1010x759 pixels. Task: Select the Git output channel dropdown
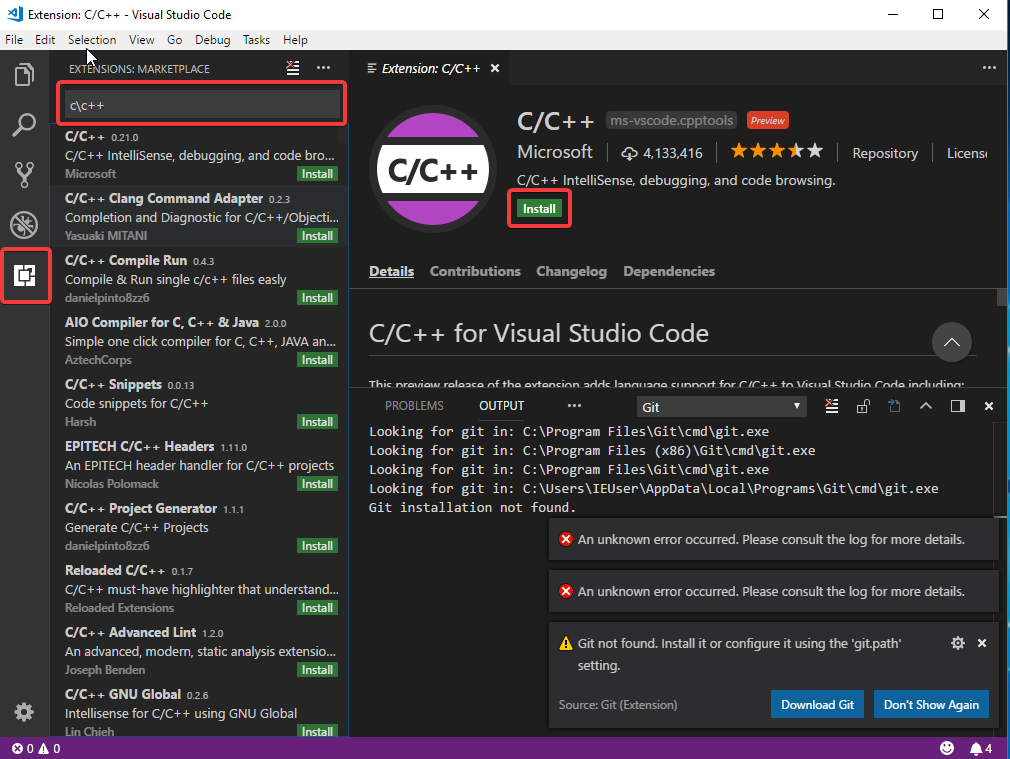[721, 407]
